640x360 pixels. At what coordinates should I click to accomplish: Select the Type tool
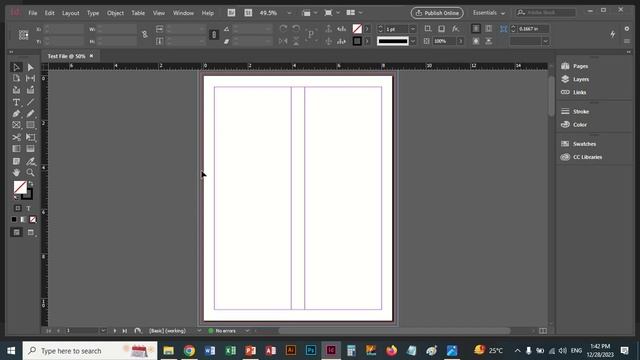(x=16, y=102)
